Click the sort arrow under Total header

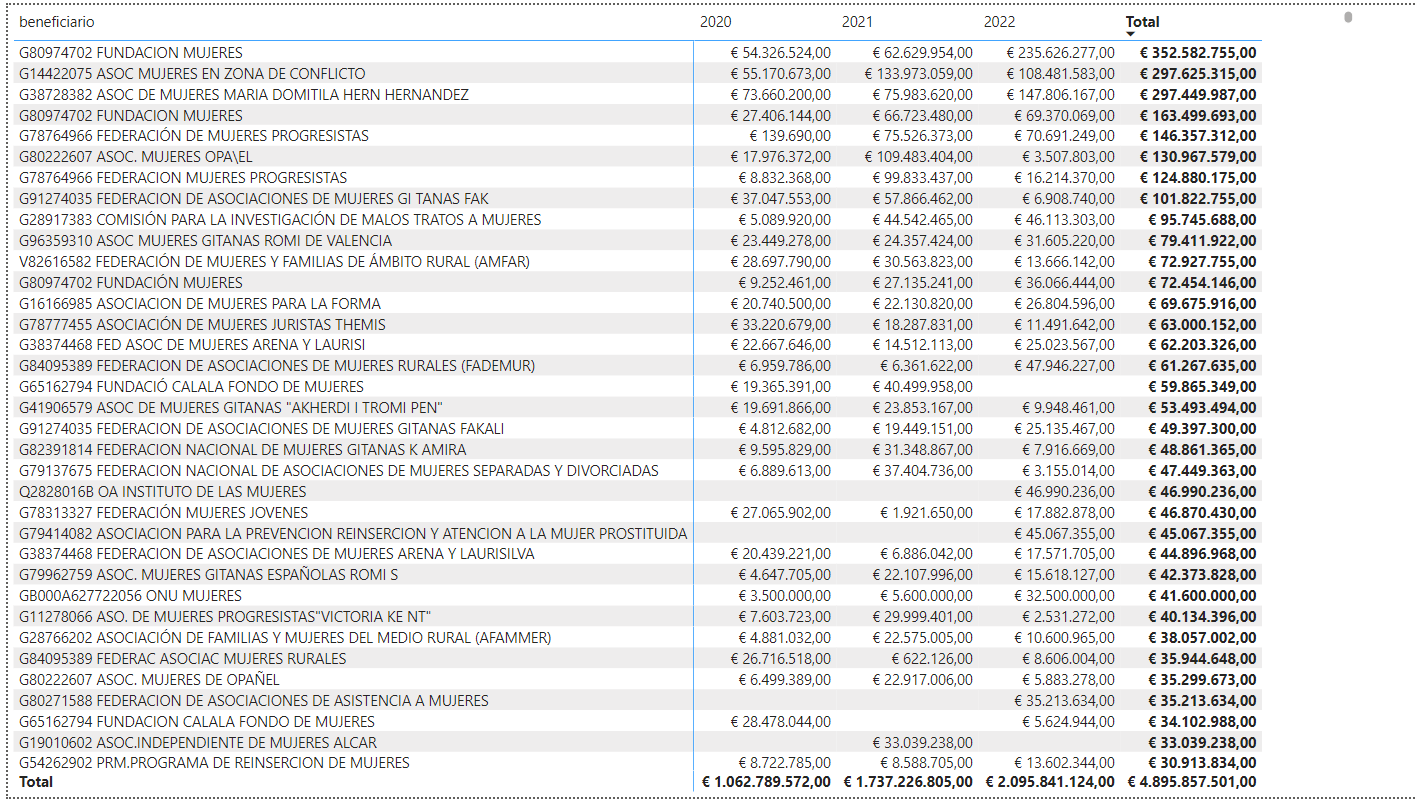coord(1130,35)
